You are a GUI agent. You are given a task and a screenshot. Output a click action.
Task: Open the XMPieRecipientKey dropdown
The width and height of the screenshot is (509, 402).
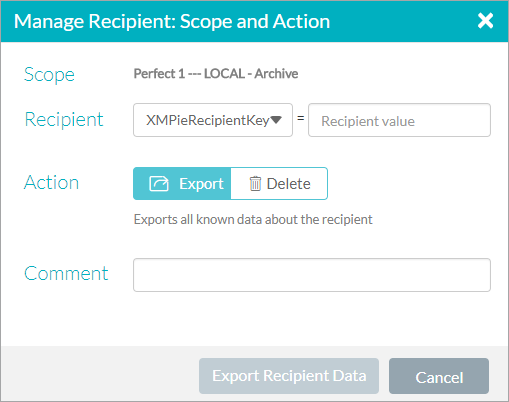(213, 120)
